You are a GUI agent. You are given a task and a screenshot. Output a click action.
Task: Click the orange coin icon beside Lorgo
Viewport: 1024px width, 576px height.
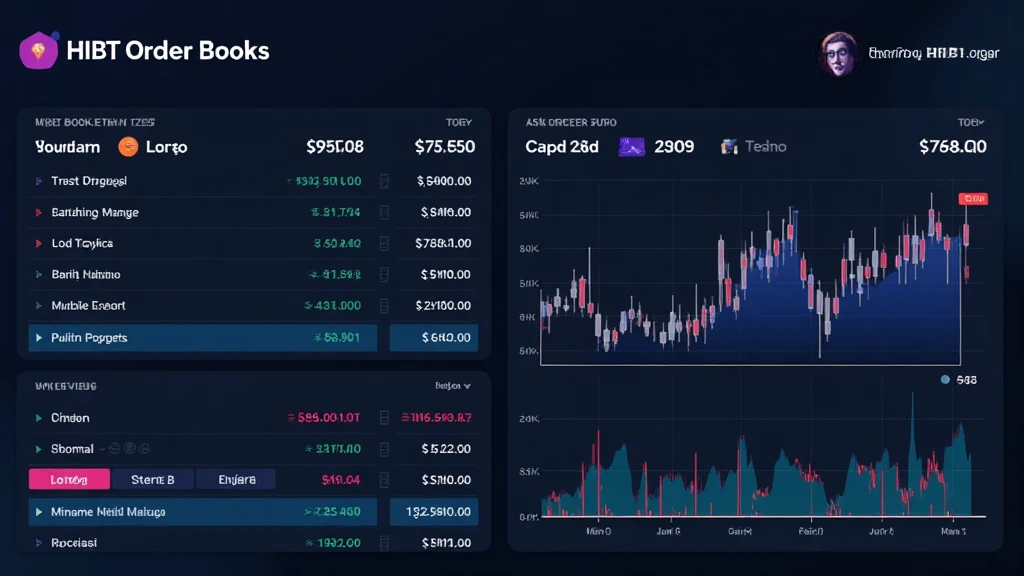pyautogui.click(x=128, y=147)
